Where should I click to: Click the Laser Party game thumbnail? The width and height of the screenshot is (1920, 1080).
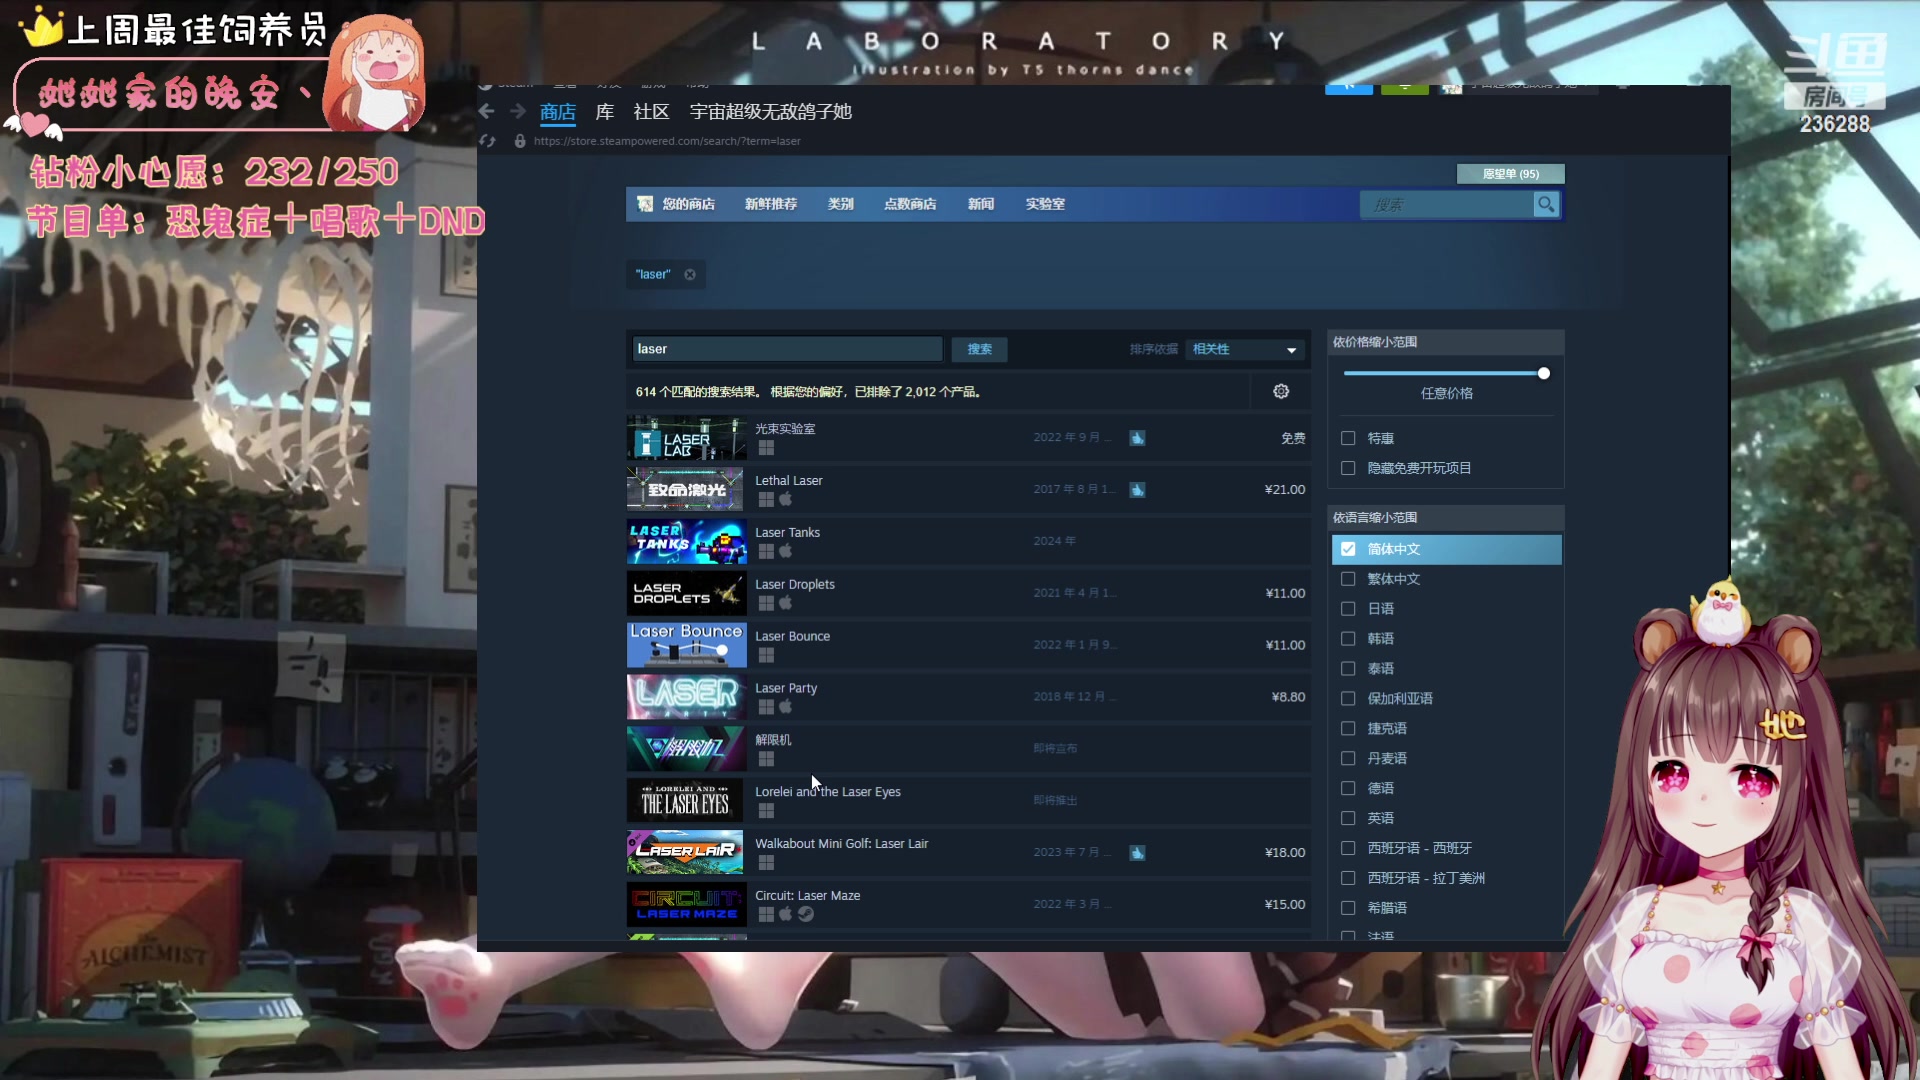[x=686, y=697]
